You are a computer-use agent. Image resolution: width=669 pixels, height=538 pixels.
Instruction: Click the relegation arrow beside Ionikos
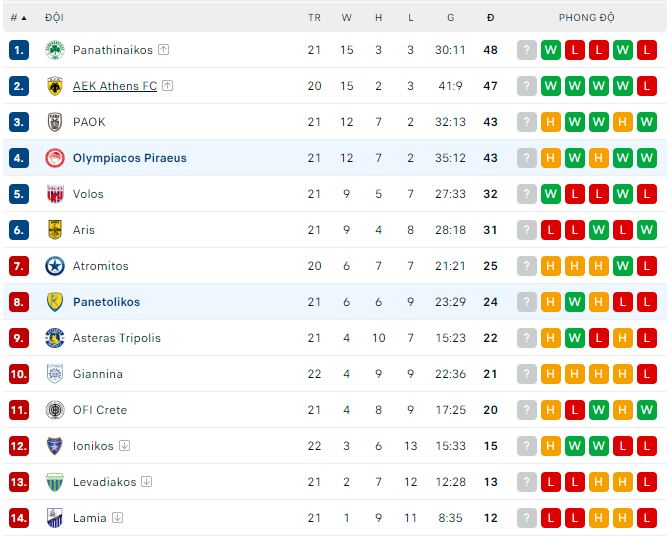click(x=124, y=446)
